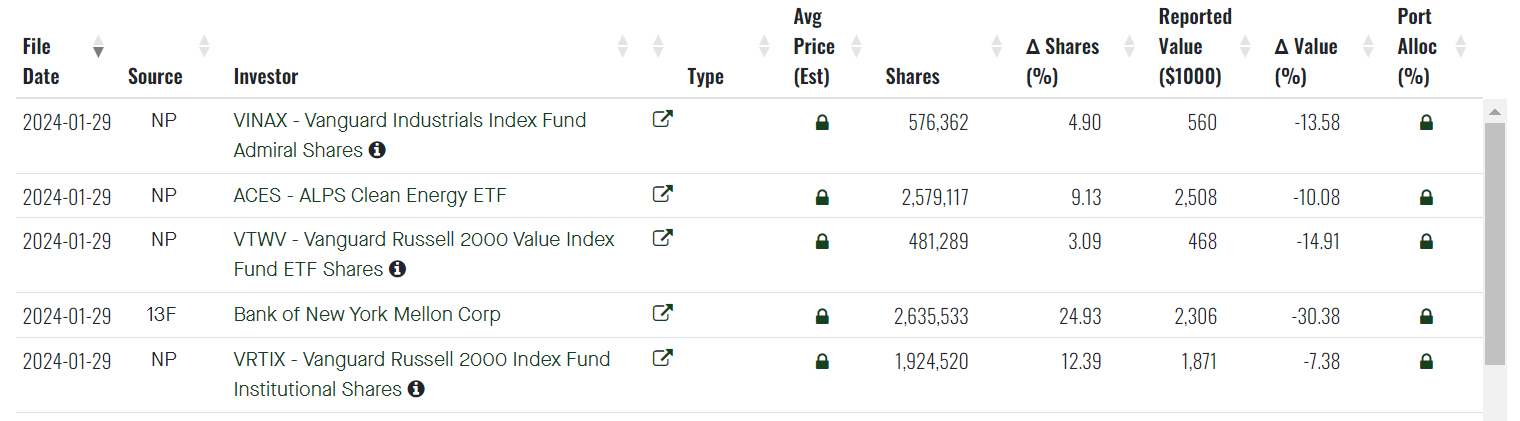Click Avg Price lock icon in VTWV row
The height and width of the screenshot is (421, 1520).
click(x=822, y=241)
